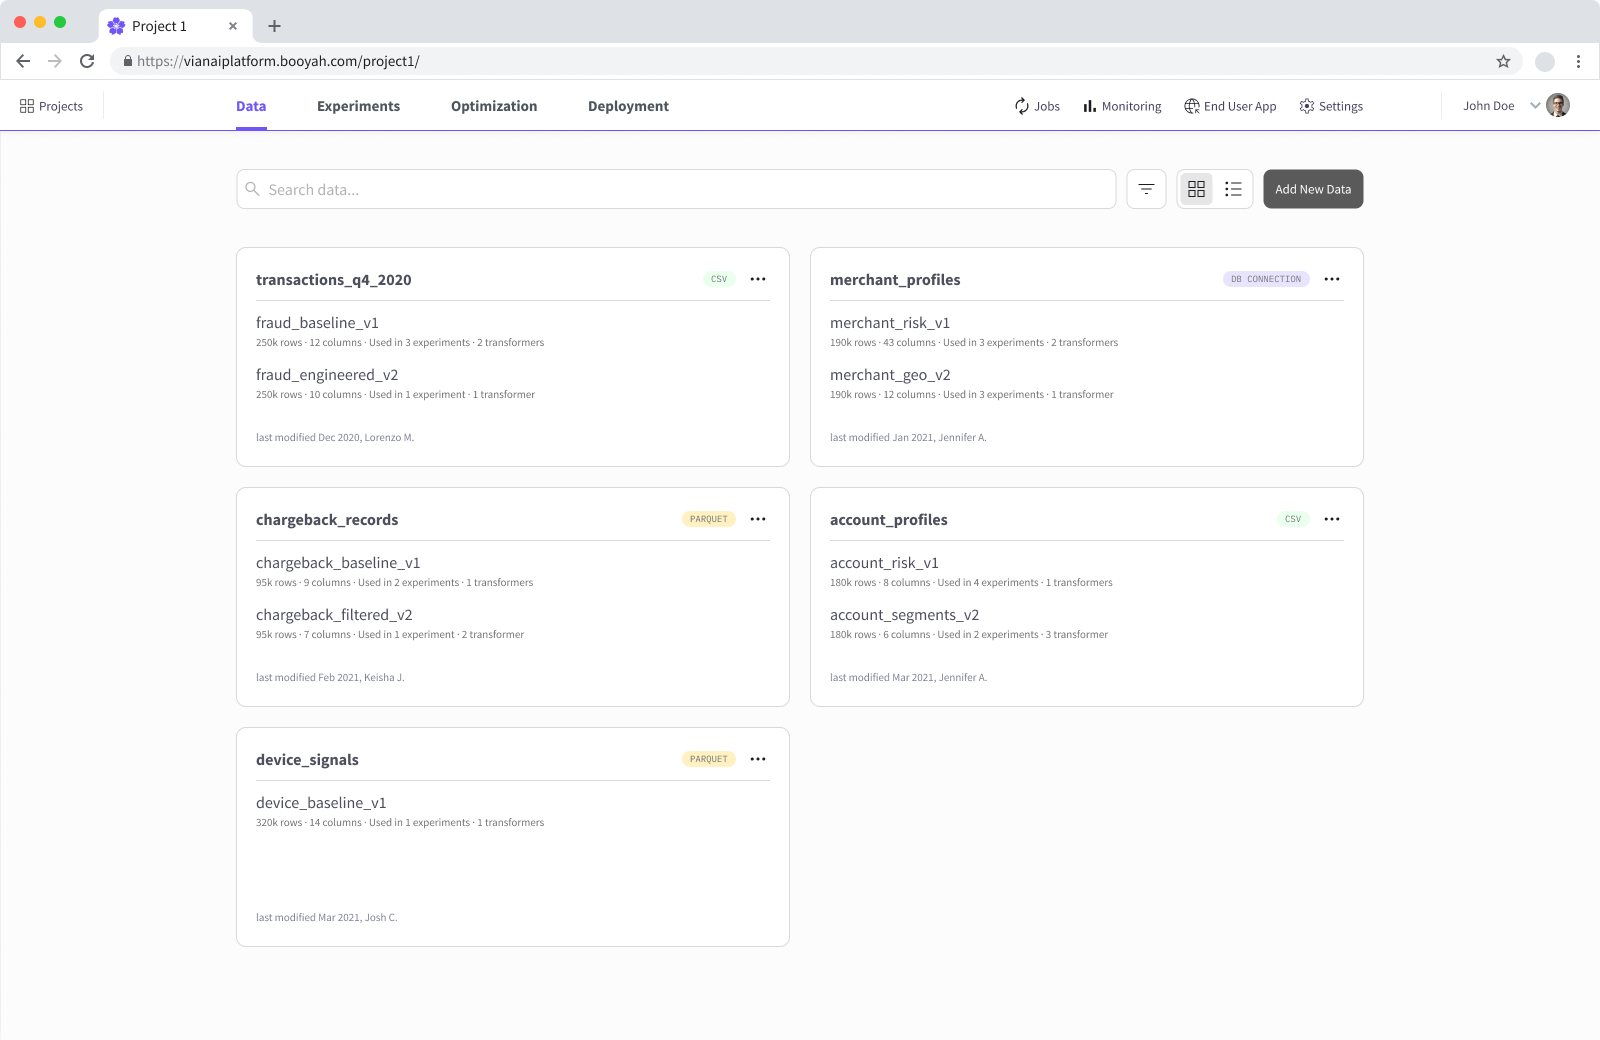Switch to the Deployment tab
The image size is (1600, 1040).
click(x=628, y=106)
